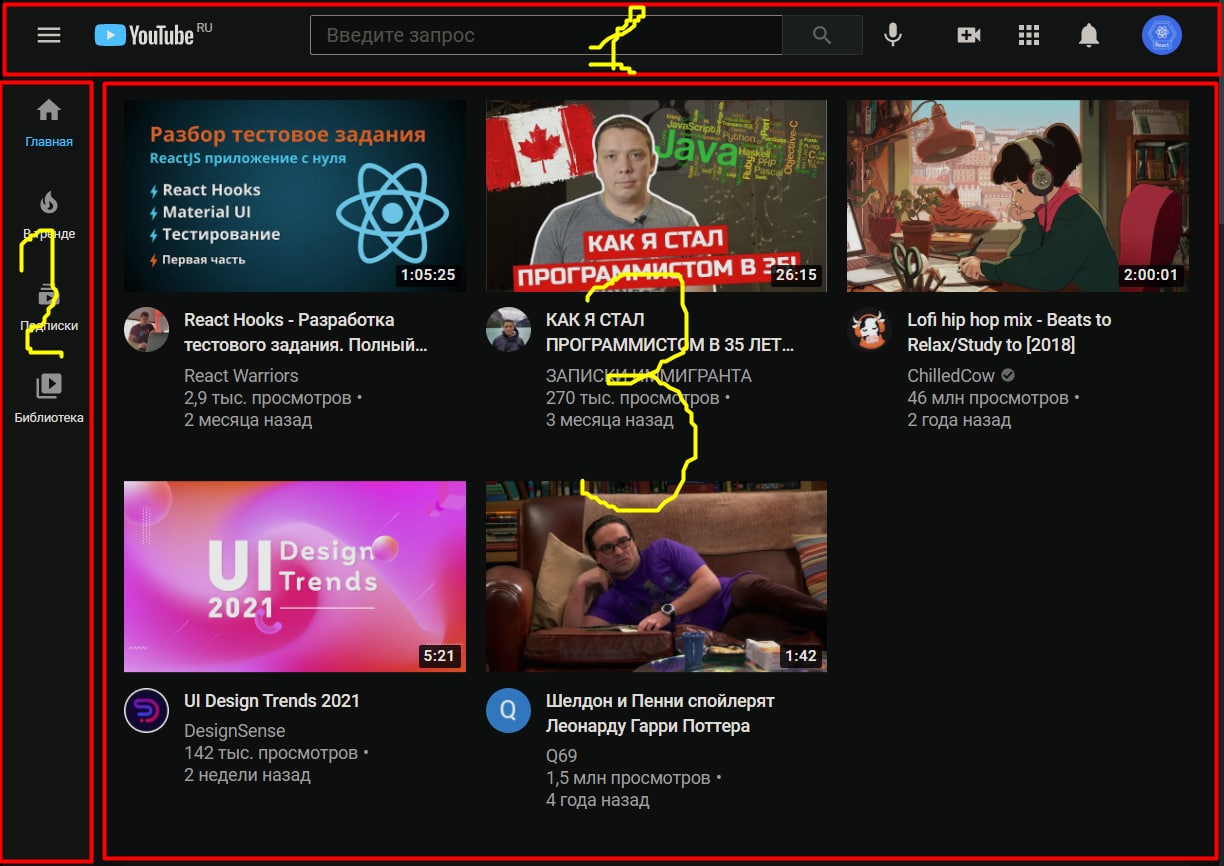Click the 2,9 тыс. просмотров text
The image size is (1224, 866).
268,398
